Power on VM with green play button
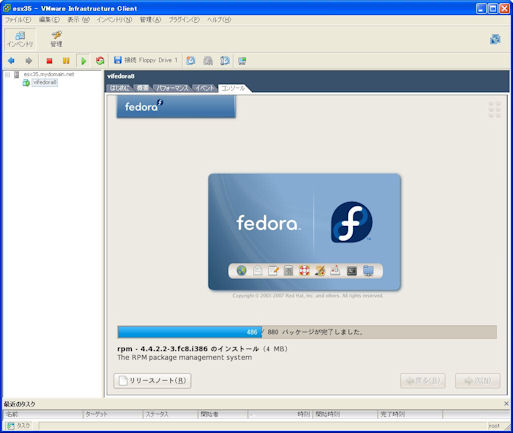Screen dimensions: 513x433 pyautogui.click(x=84, y=61)
